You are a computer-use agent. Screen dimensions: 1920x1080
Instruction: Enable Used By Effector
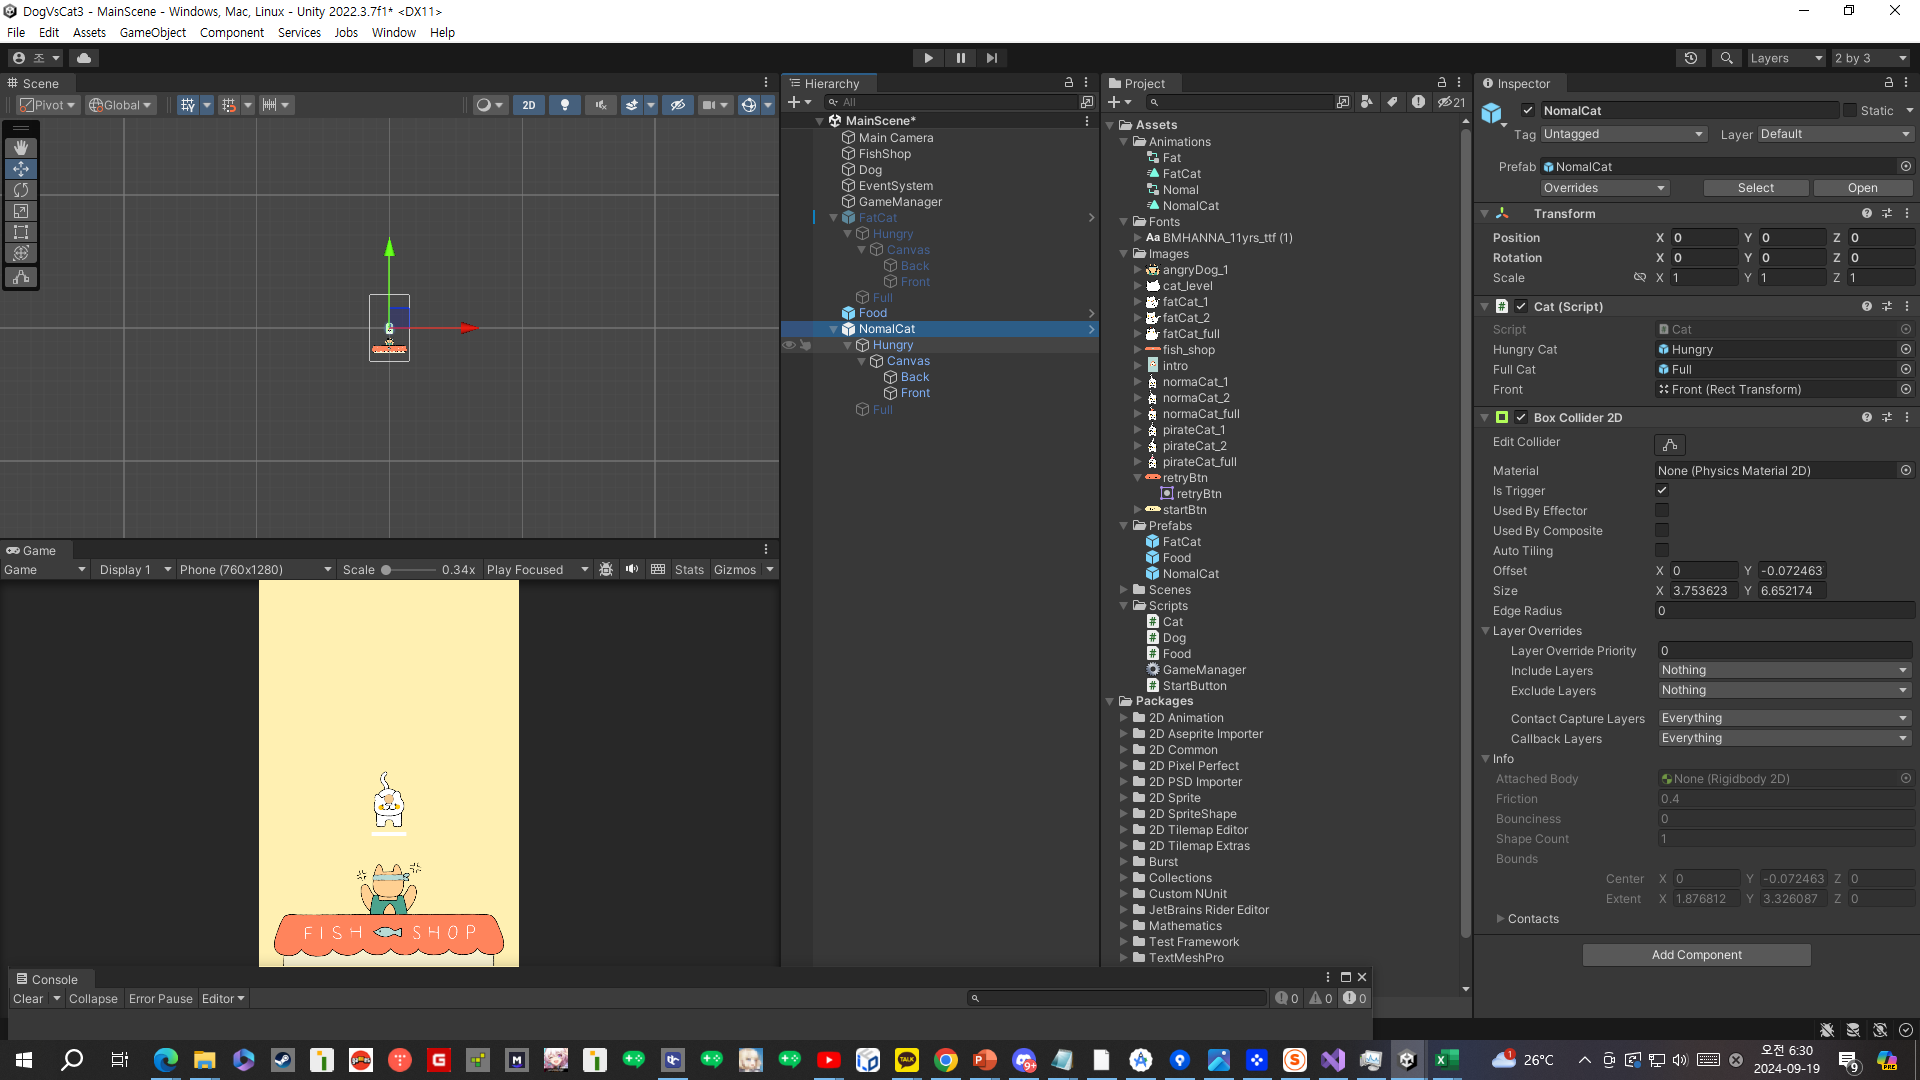tap(1662, 511)
